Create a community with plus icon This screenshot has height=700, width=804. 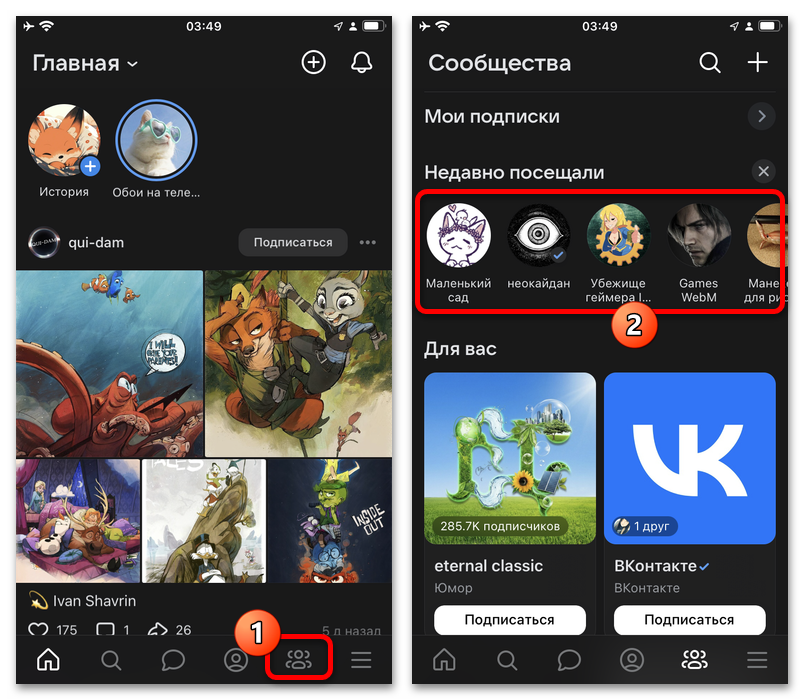click(757, 63)
